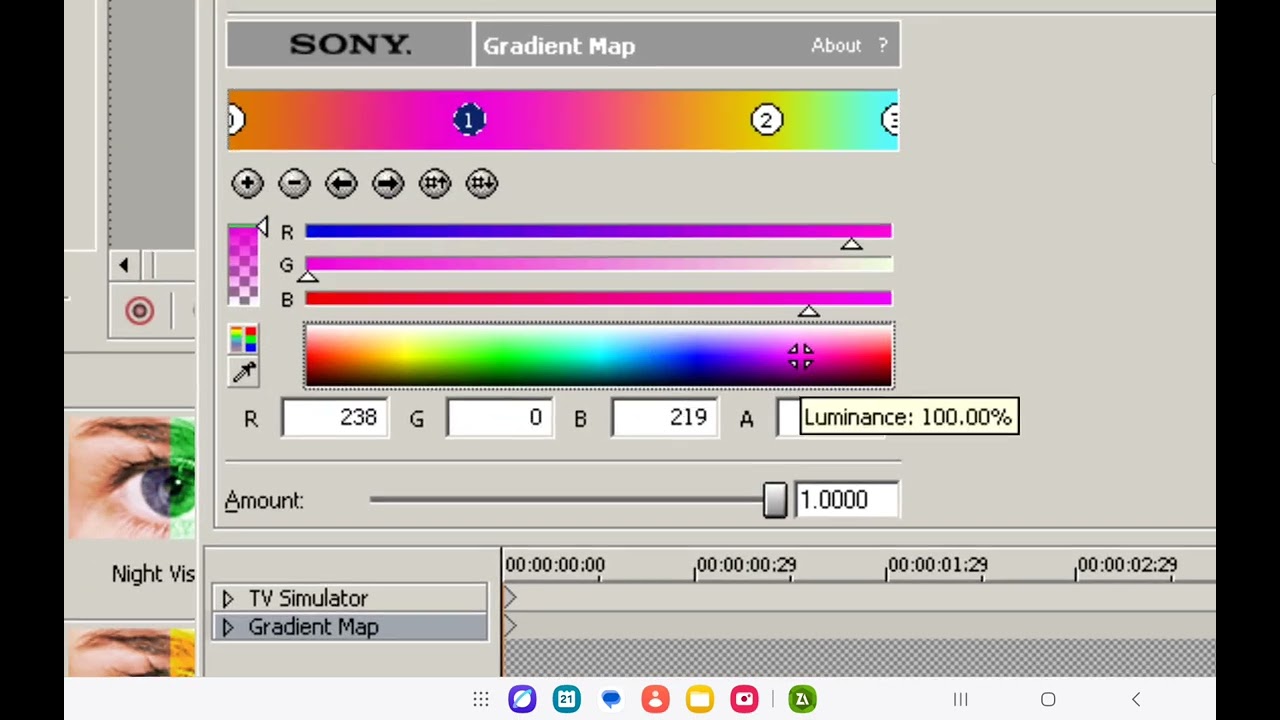Open the Android app drawer grid

(481, 699)
